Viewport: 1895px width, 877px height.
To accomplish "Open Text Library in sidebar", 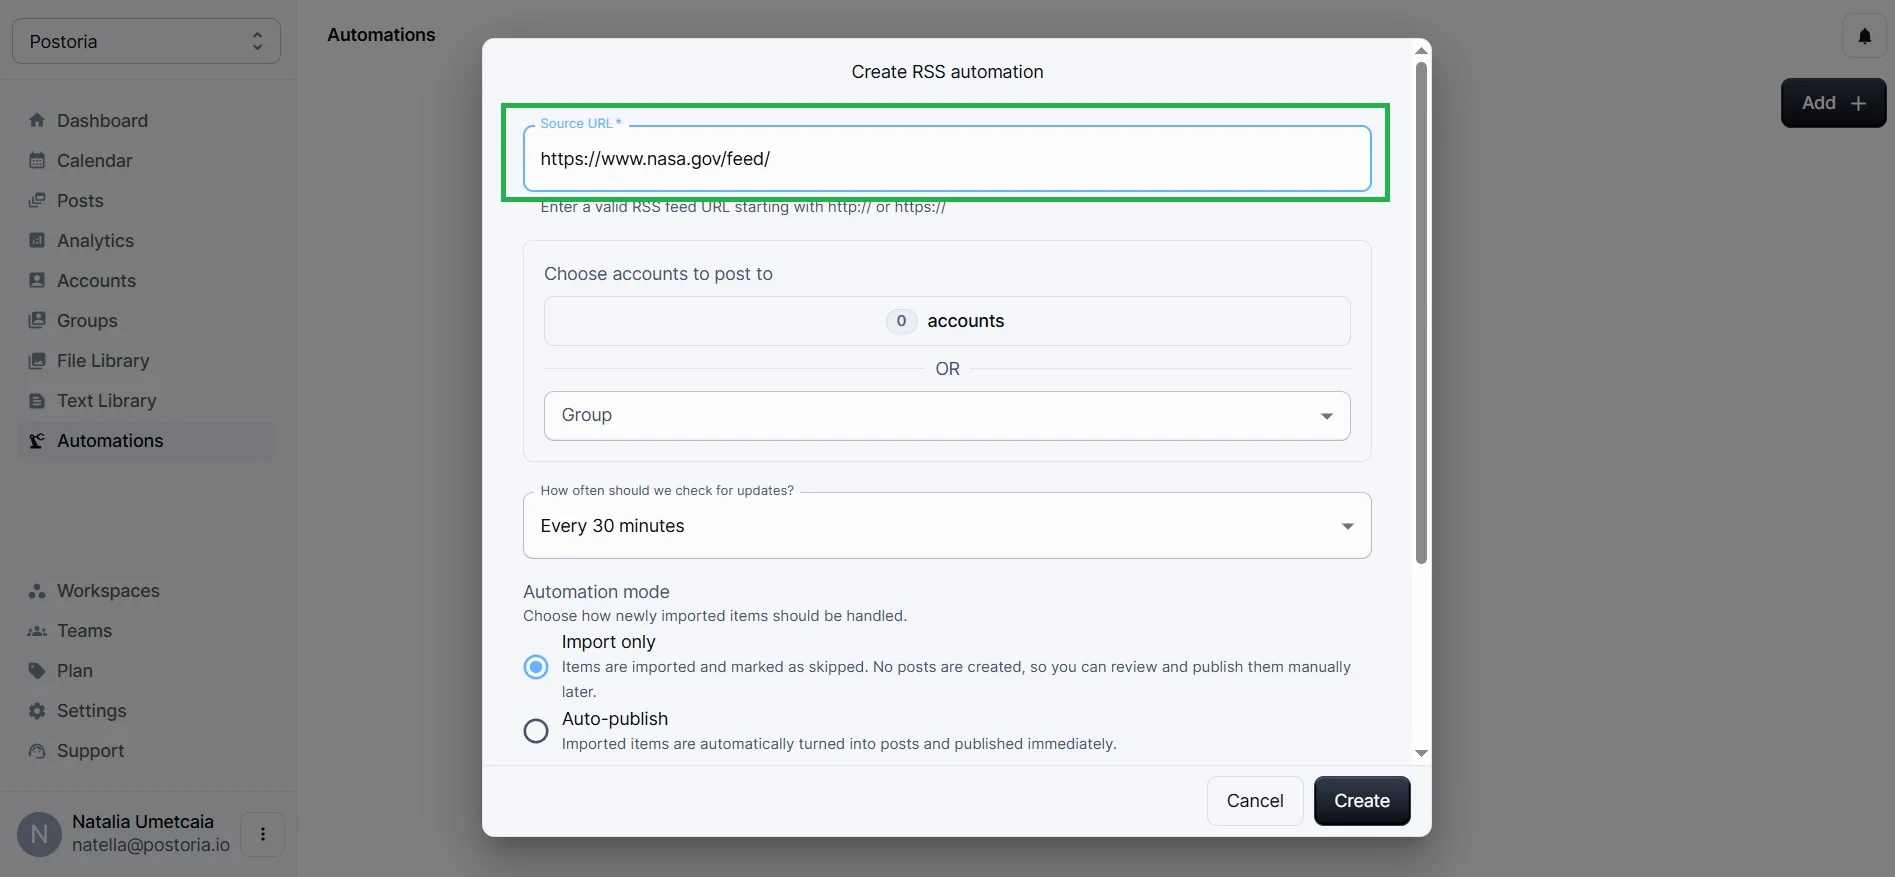I will click(146, 400).
